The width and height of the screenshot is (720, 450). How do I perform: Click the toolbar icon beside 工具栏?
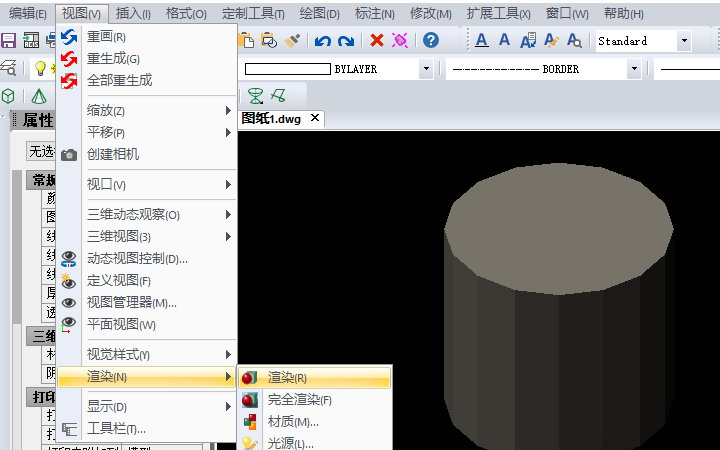[x=69, y=429]
